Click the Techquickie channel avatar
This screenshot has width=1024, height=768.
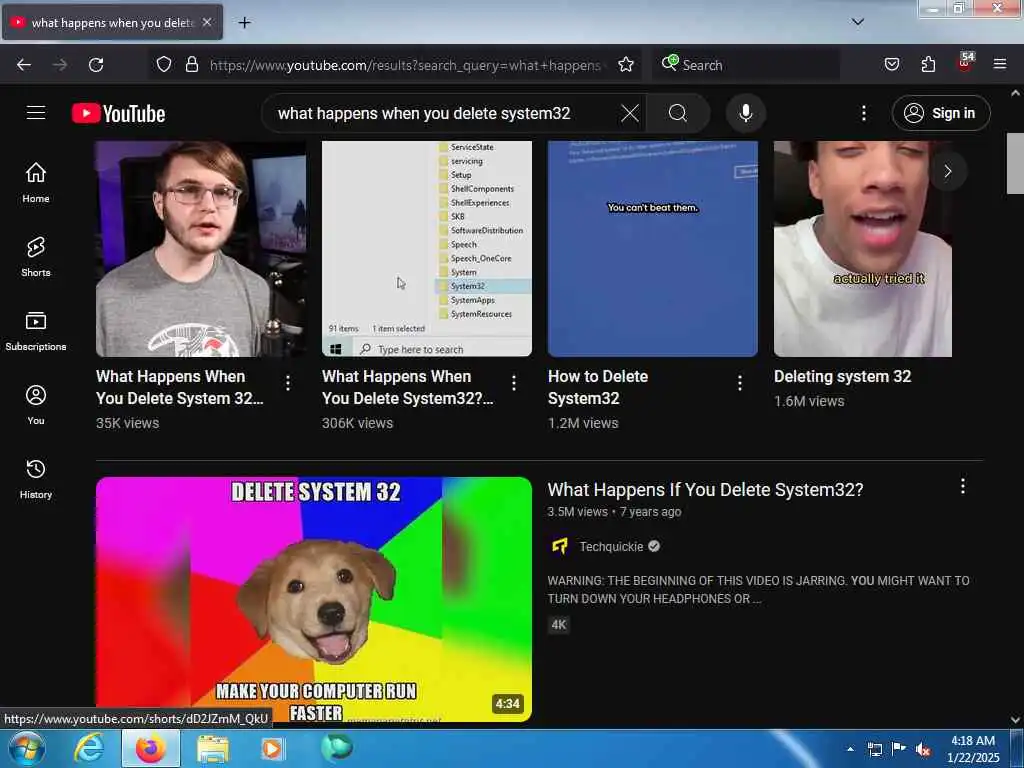(x=559, y=547)
